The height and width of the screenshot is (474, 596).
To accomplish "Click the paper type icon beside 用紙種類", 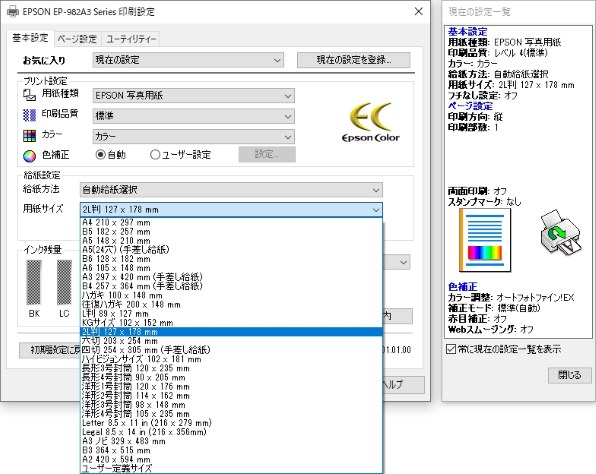I will pyautogui.click(x=29, y=95).
